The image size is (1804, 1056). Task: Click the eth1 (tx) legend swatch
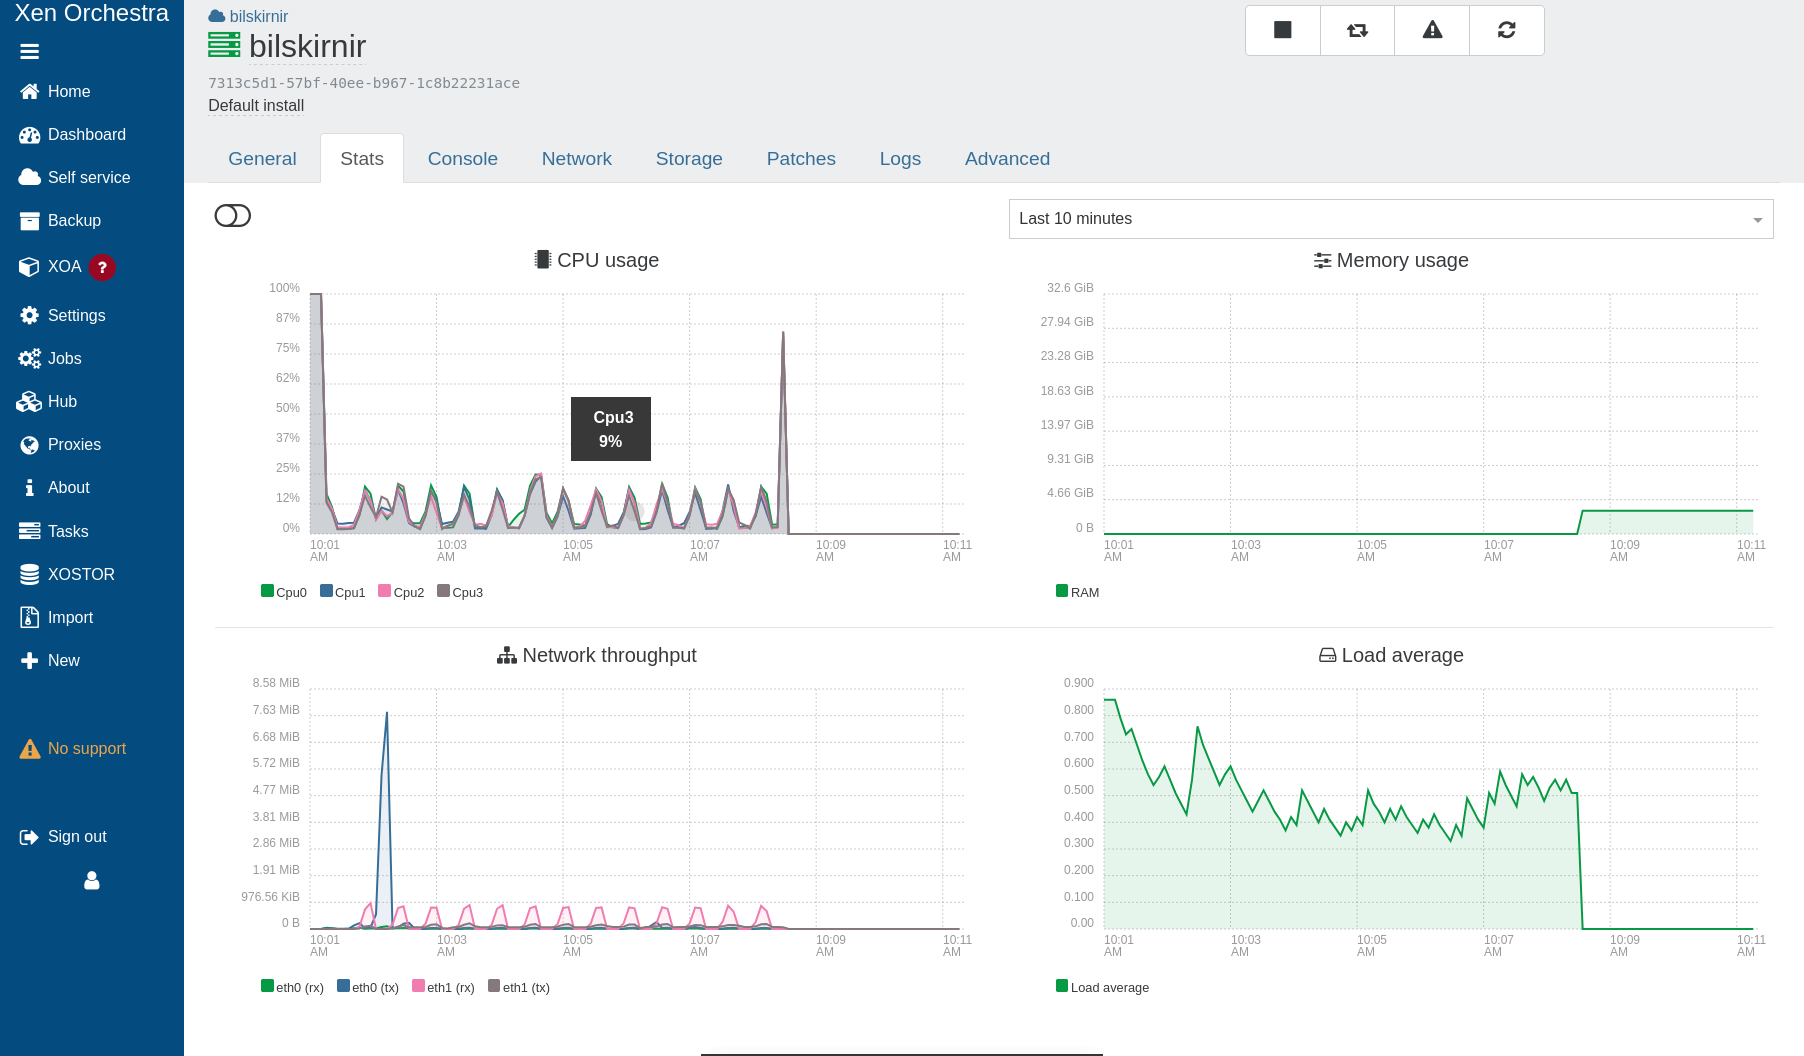pyautogui.click(x=494, y=986)
